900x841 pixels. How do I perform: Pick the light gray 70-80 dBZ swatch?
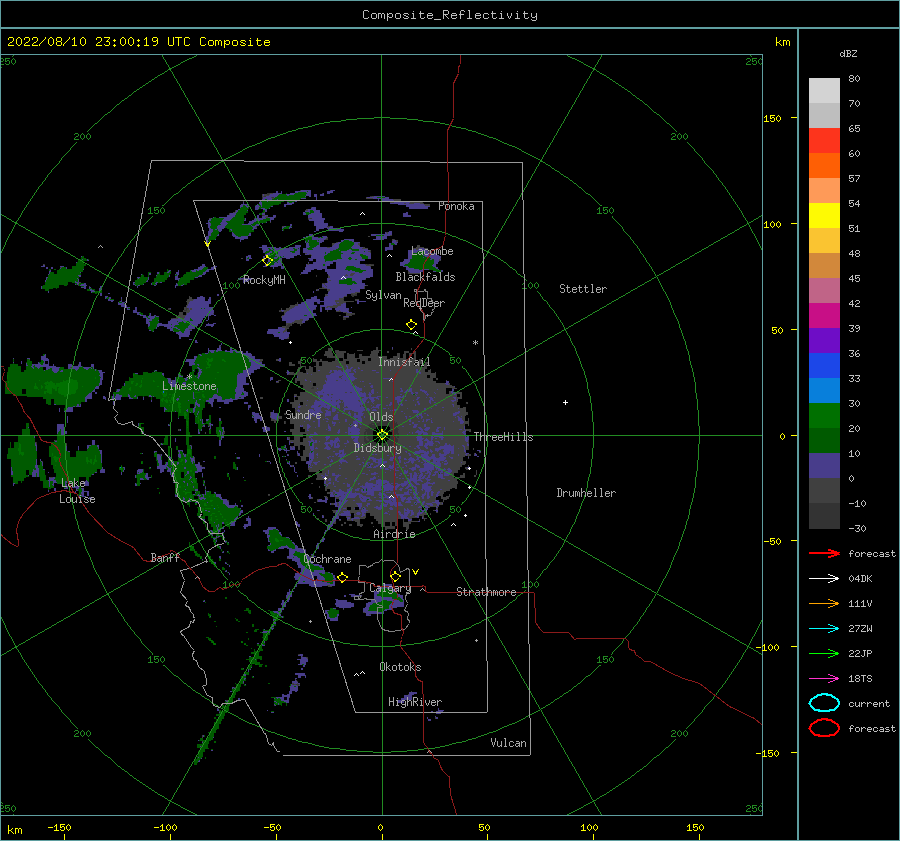coord(824,91)
